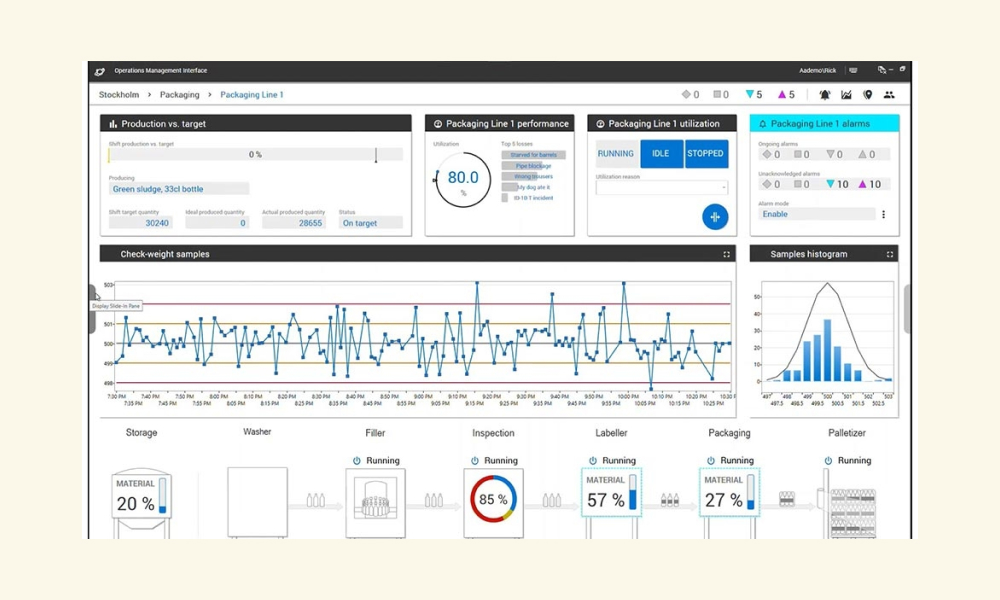The height and width of the screenshot is (600, 1000).
Task: Expand Check-weight samples panel to fullscreen
Action: pyautogui.click(x=726, y=254)
